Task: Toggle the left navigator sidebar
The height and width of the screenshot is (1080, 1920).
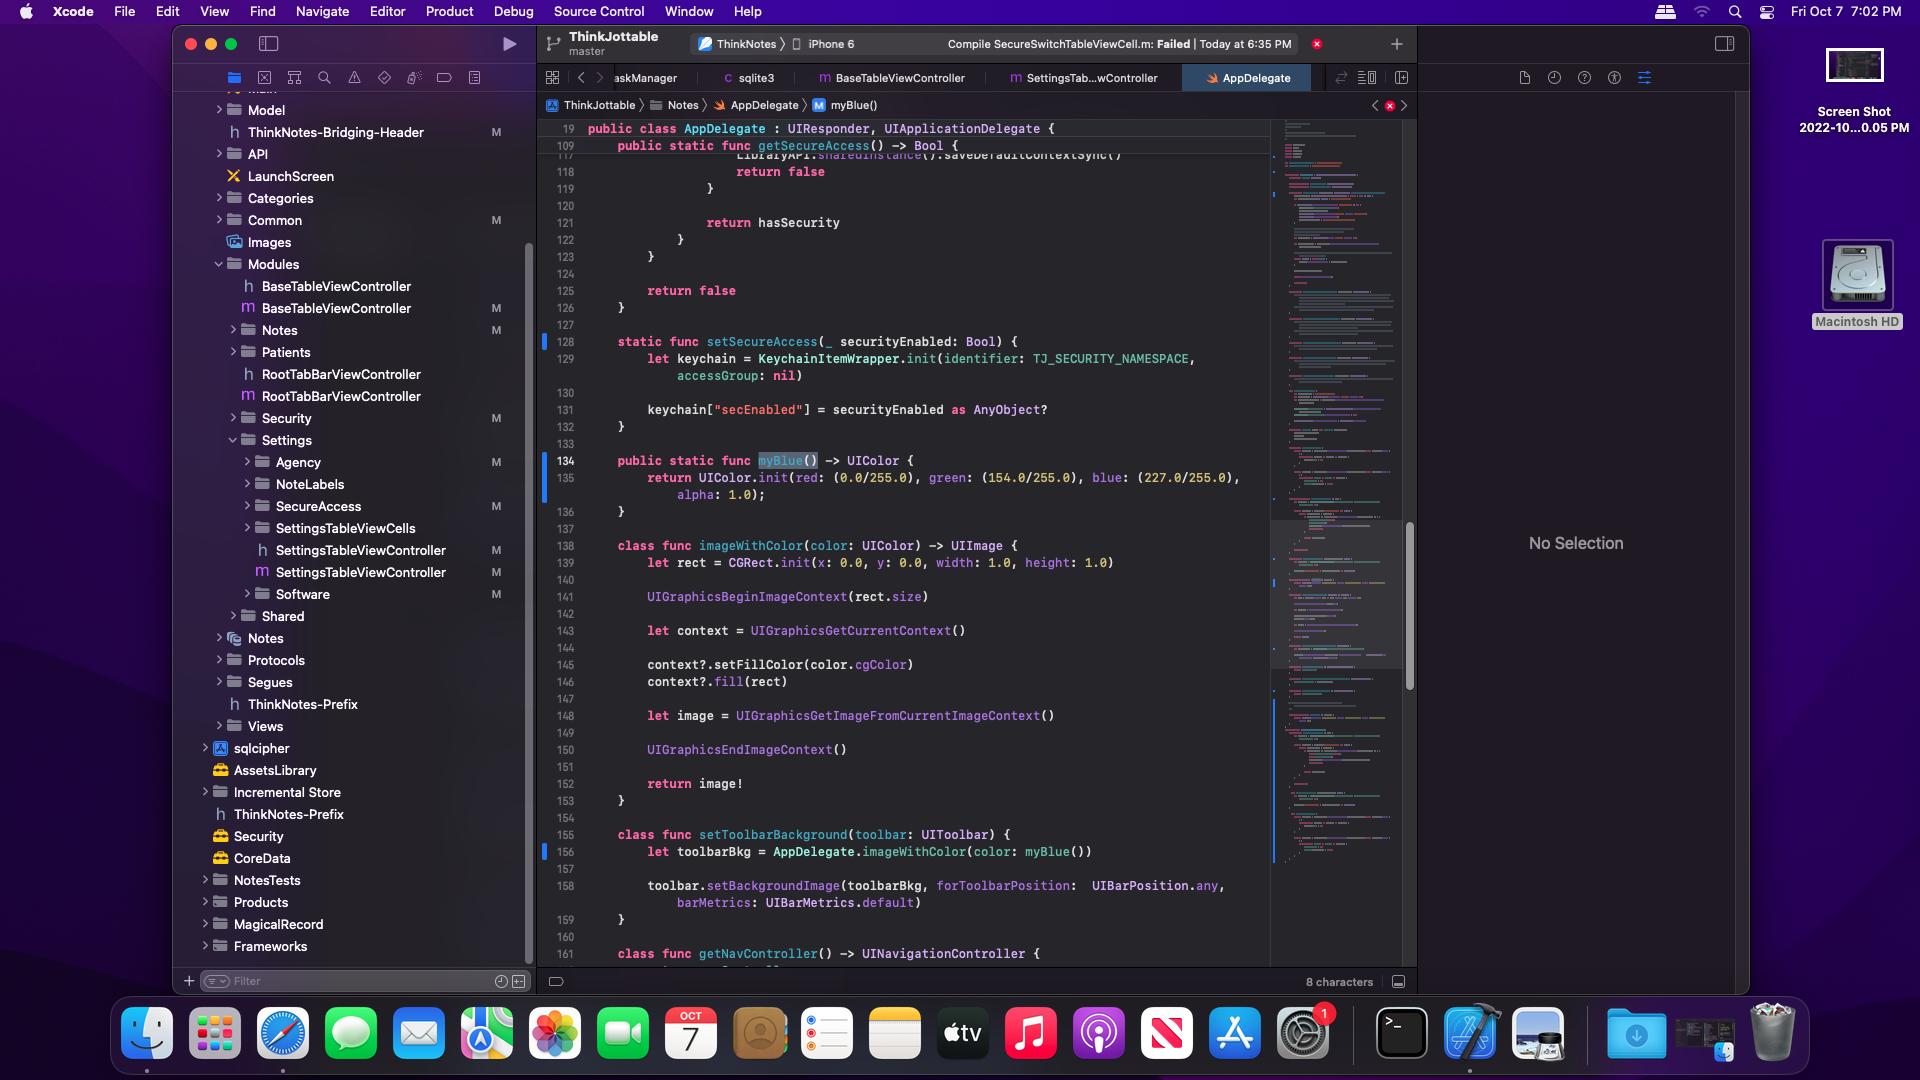Action: click(x=268, y=44)
